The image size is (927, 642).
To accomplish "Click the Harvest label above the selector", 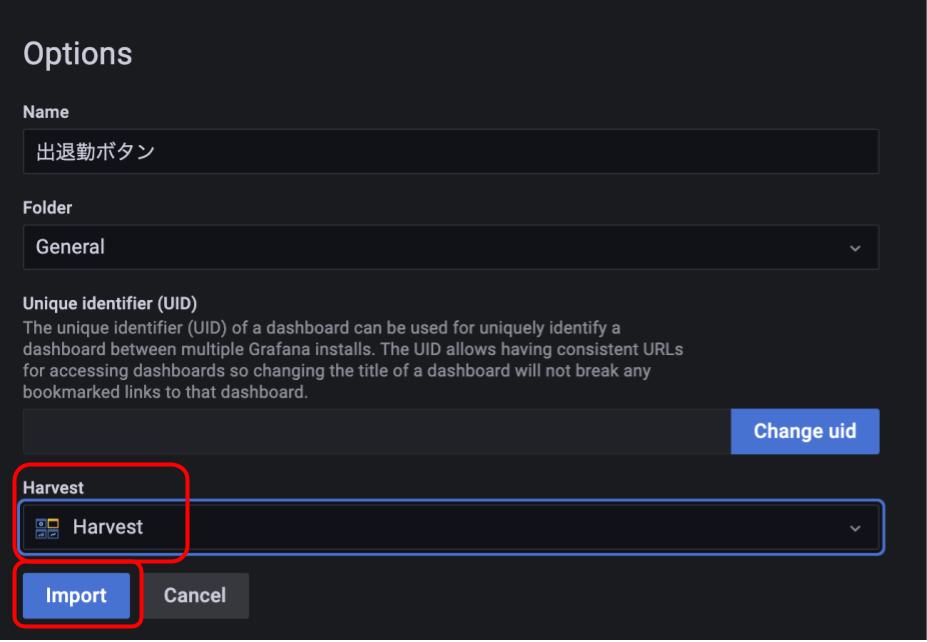I will click(53, 488).
